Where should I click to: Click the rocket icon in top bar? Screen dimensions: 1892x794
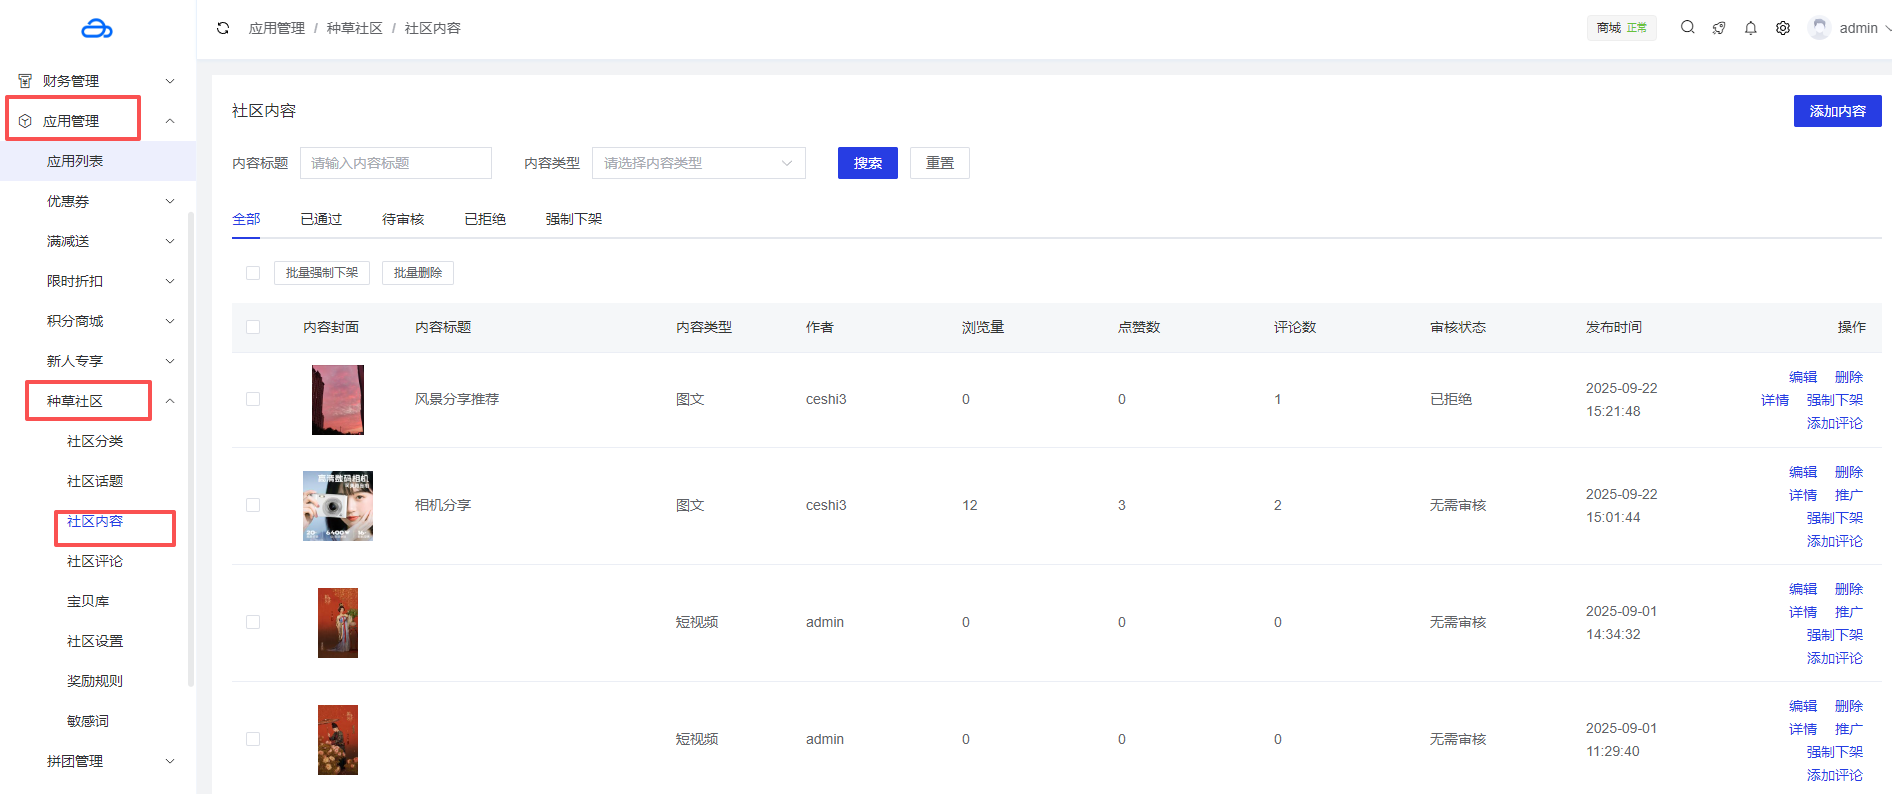1719,28
